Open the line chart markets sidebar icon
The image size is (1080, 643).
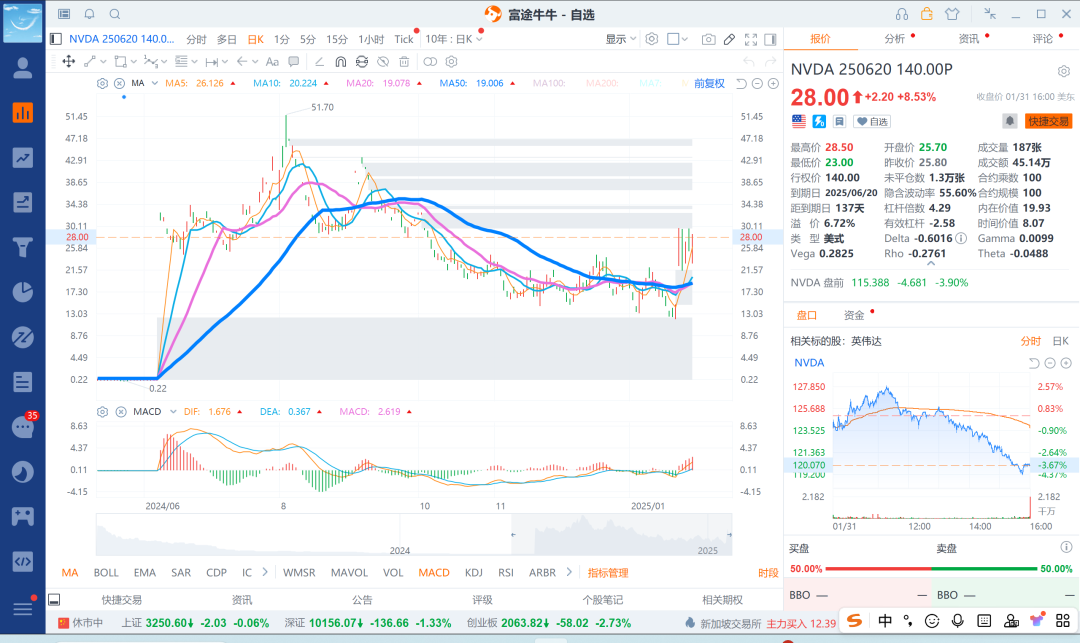coord(23,158)
